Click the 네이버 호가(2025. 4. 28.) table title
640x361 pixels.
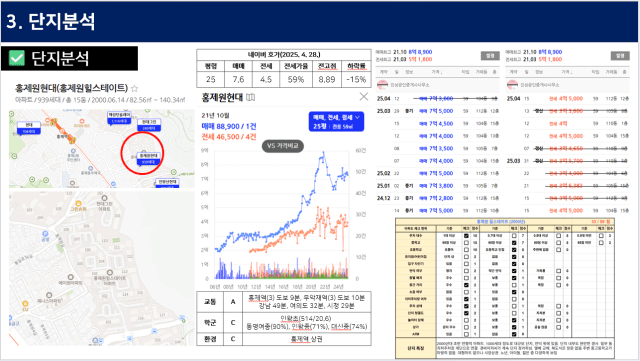tap(284, 55)
